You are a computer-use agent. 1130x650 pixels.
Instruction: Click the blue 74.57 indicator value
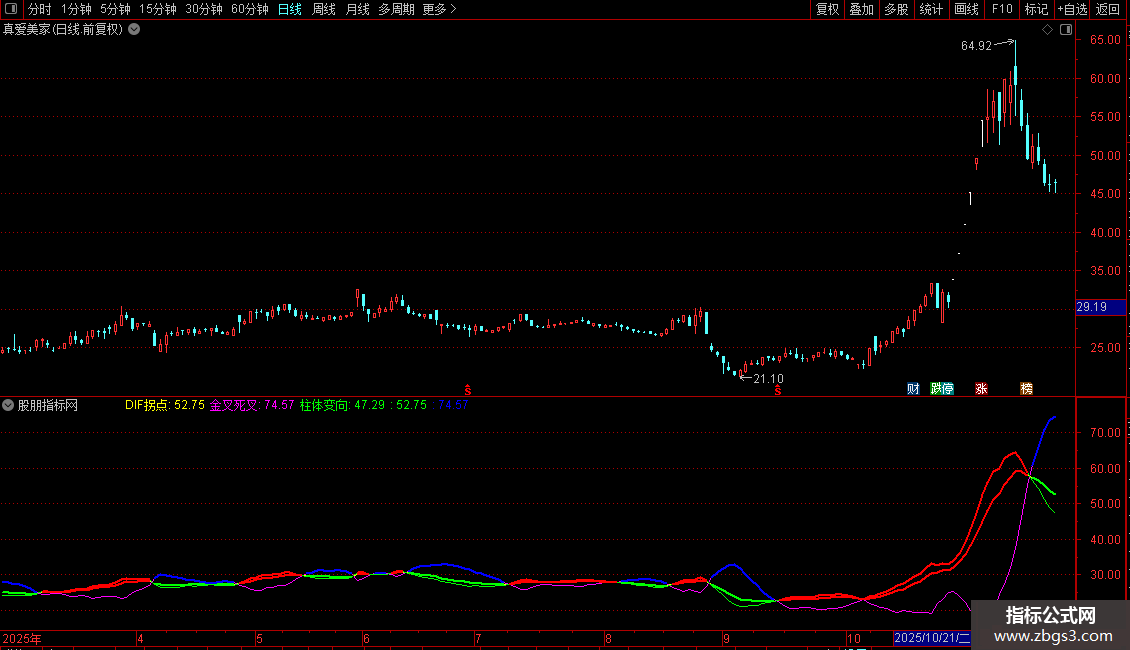(x=453, y=406)
